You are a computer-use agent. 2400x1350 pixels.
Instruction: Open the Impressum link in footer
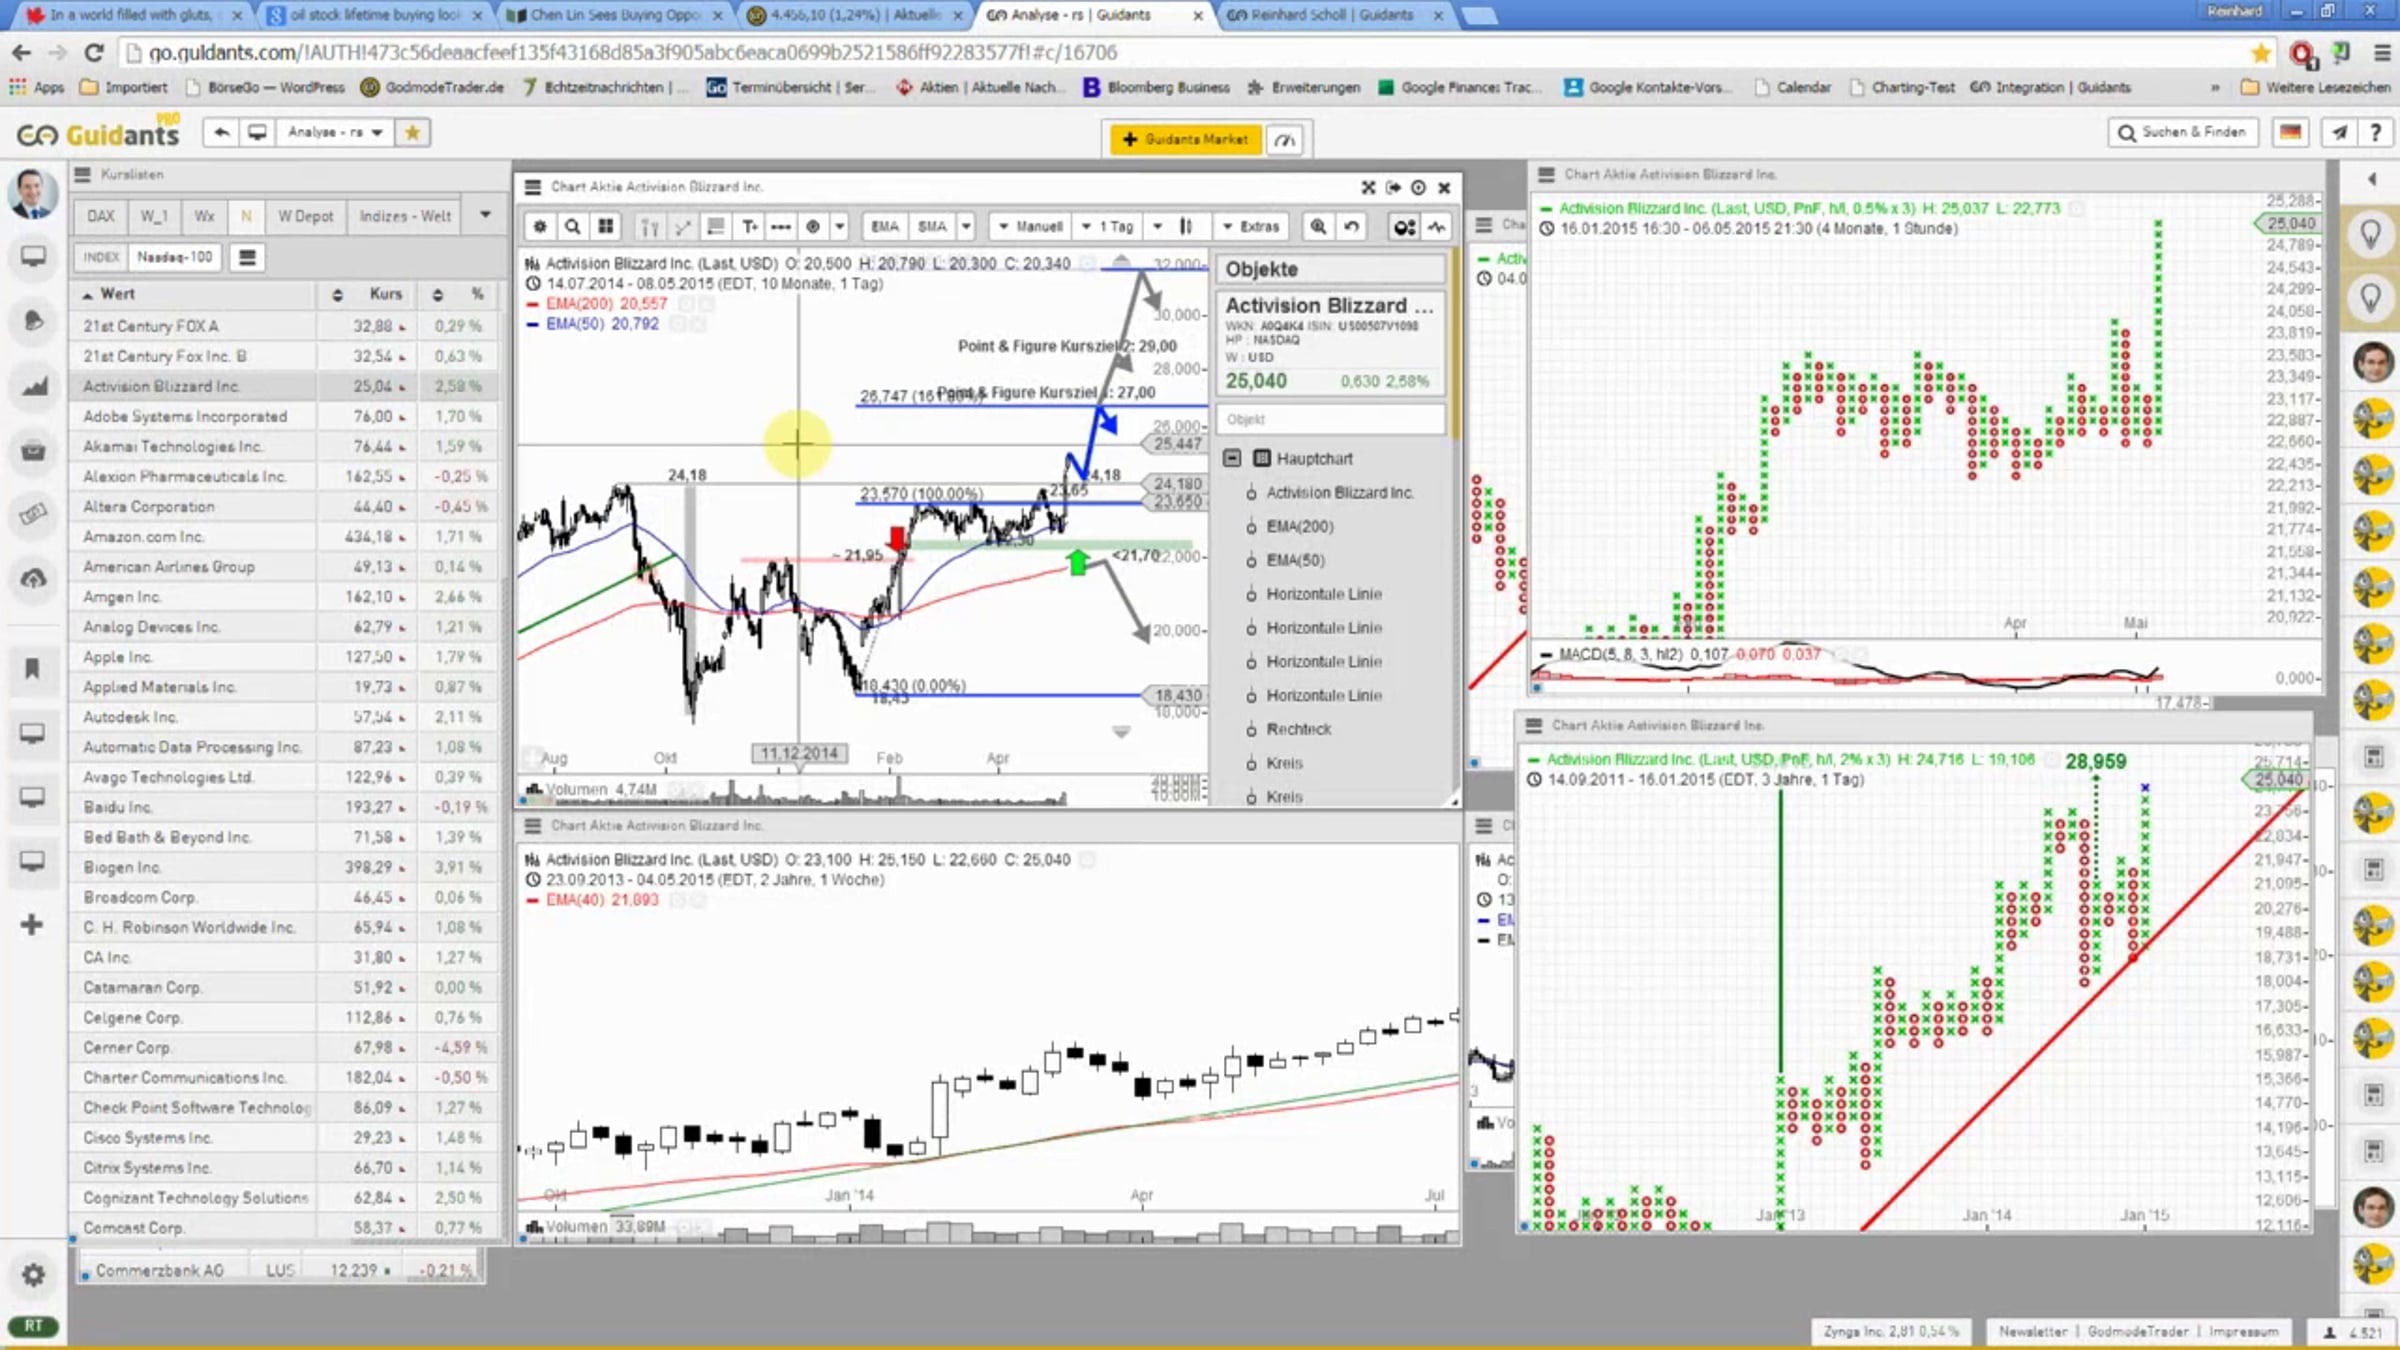tap(2244, 1332)
